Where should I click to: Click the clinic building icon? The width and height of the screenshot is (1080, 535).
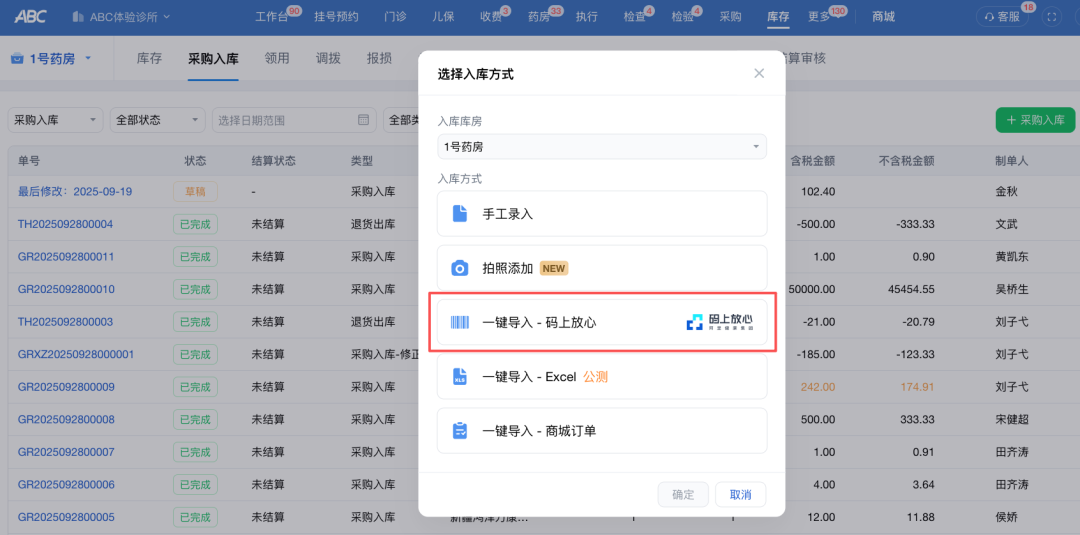click(79, 17)
